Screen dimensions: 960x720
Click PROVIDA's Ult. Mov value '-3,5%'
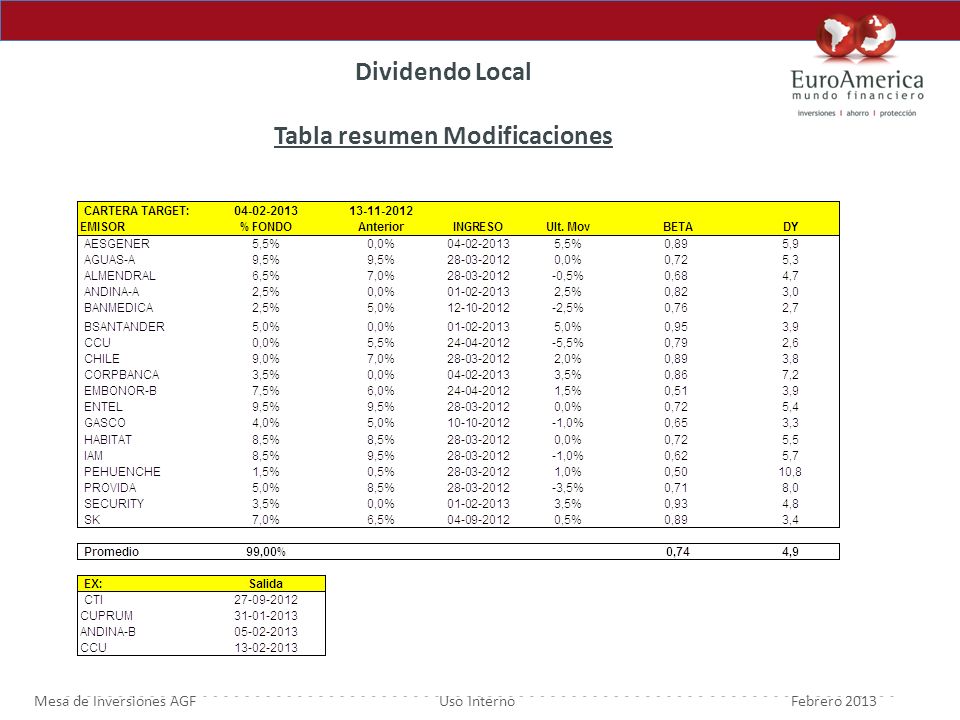tap(568, 487)
